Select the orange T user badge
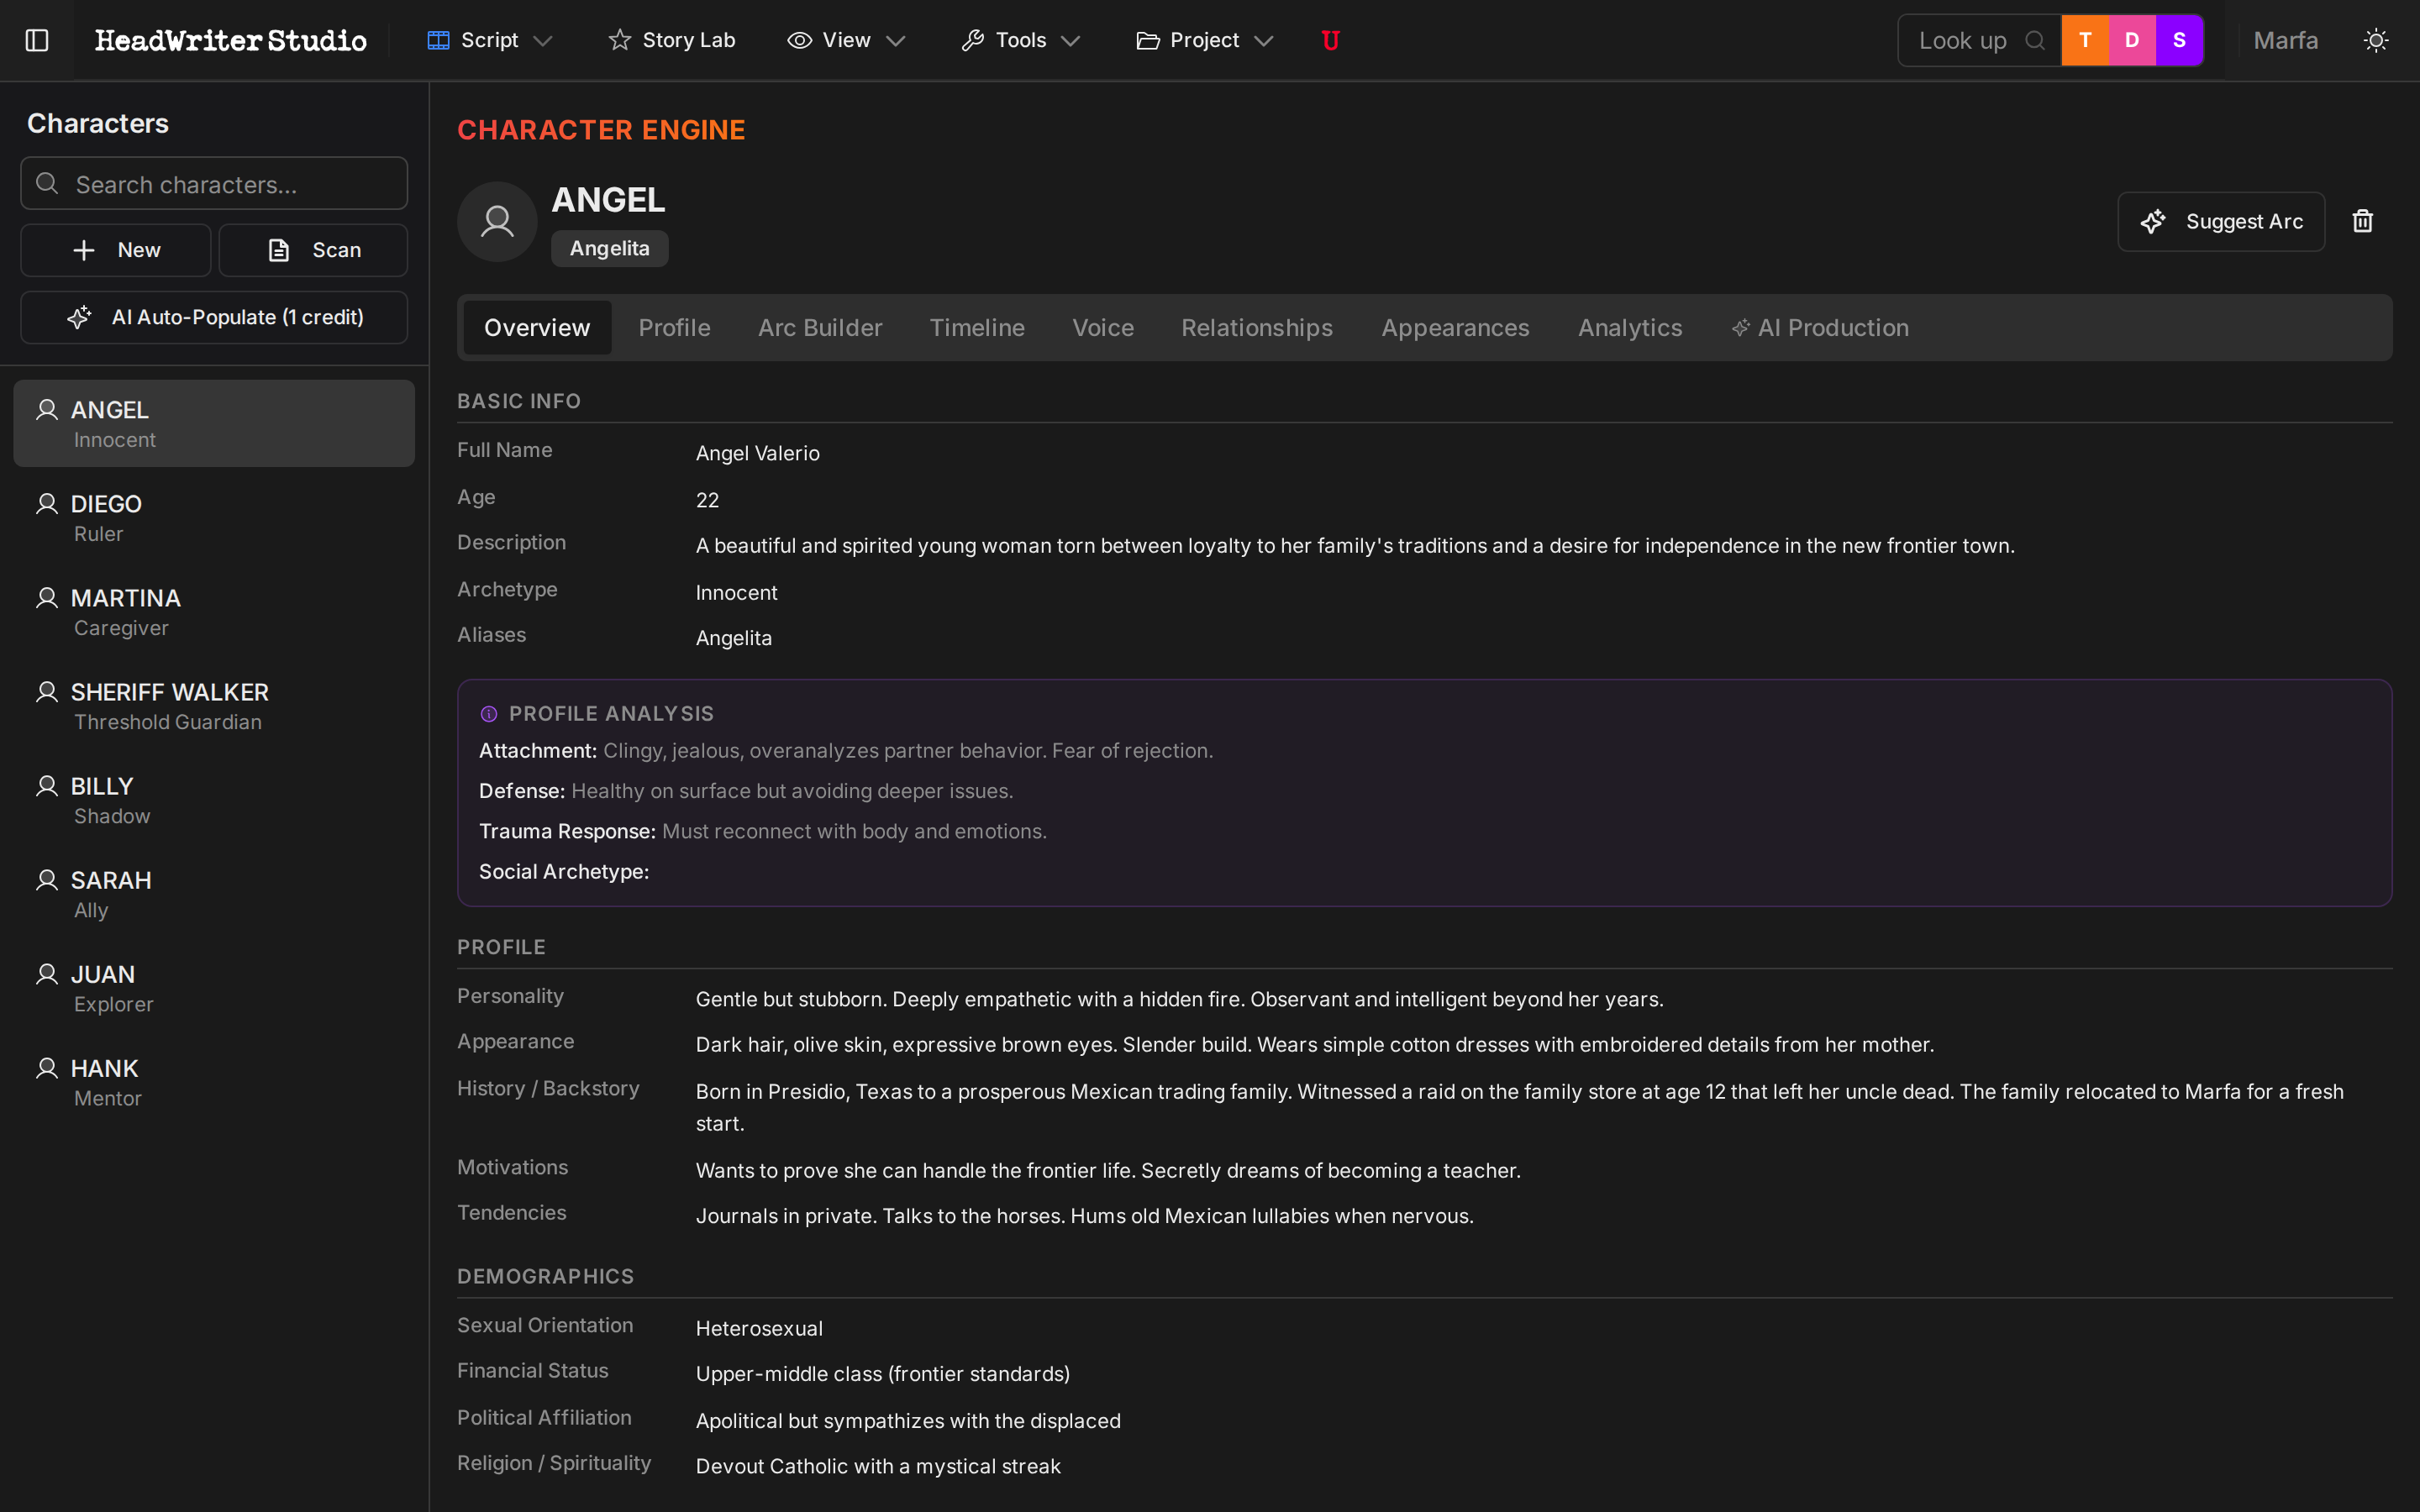 coord(2085,40)
